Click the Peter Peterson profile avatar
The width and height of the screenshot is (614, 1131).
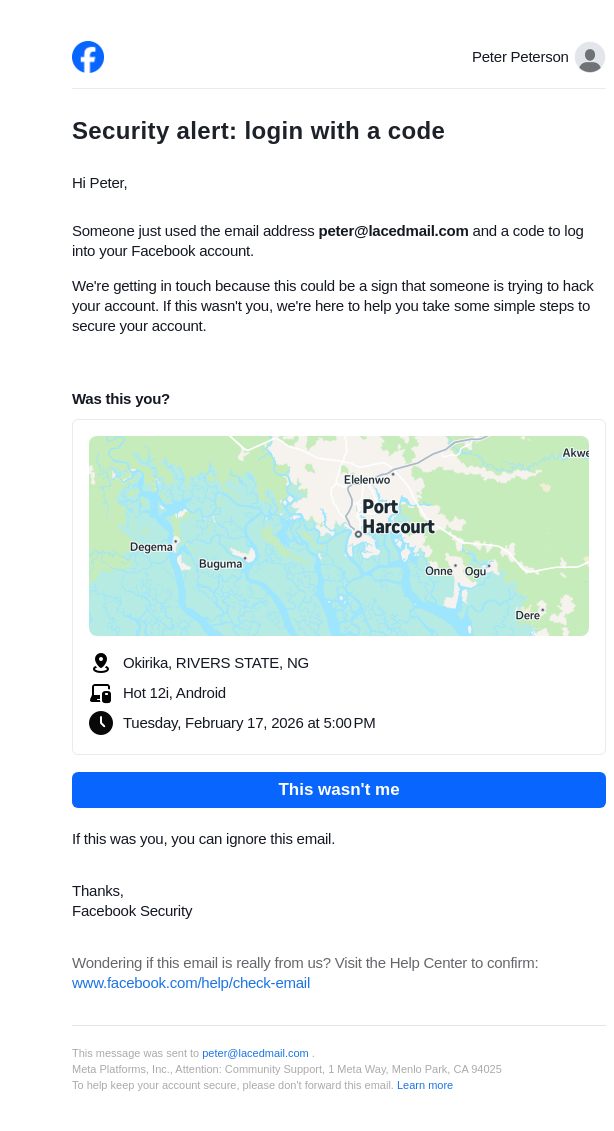(x=590, y=57)
